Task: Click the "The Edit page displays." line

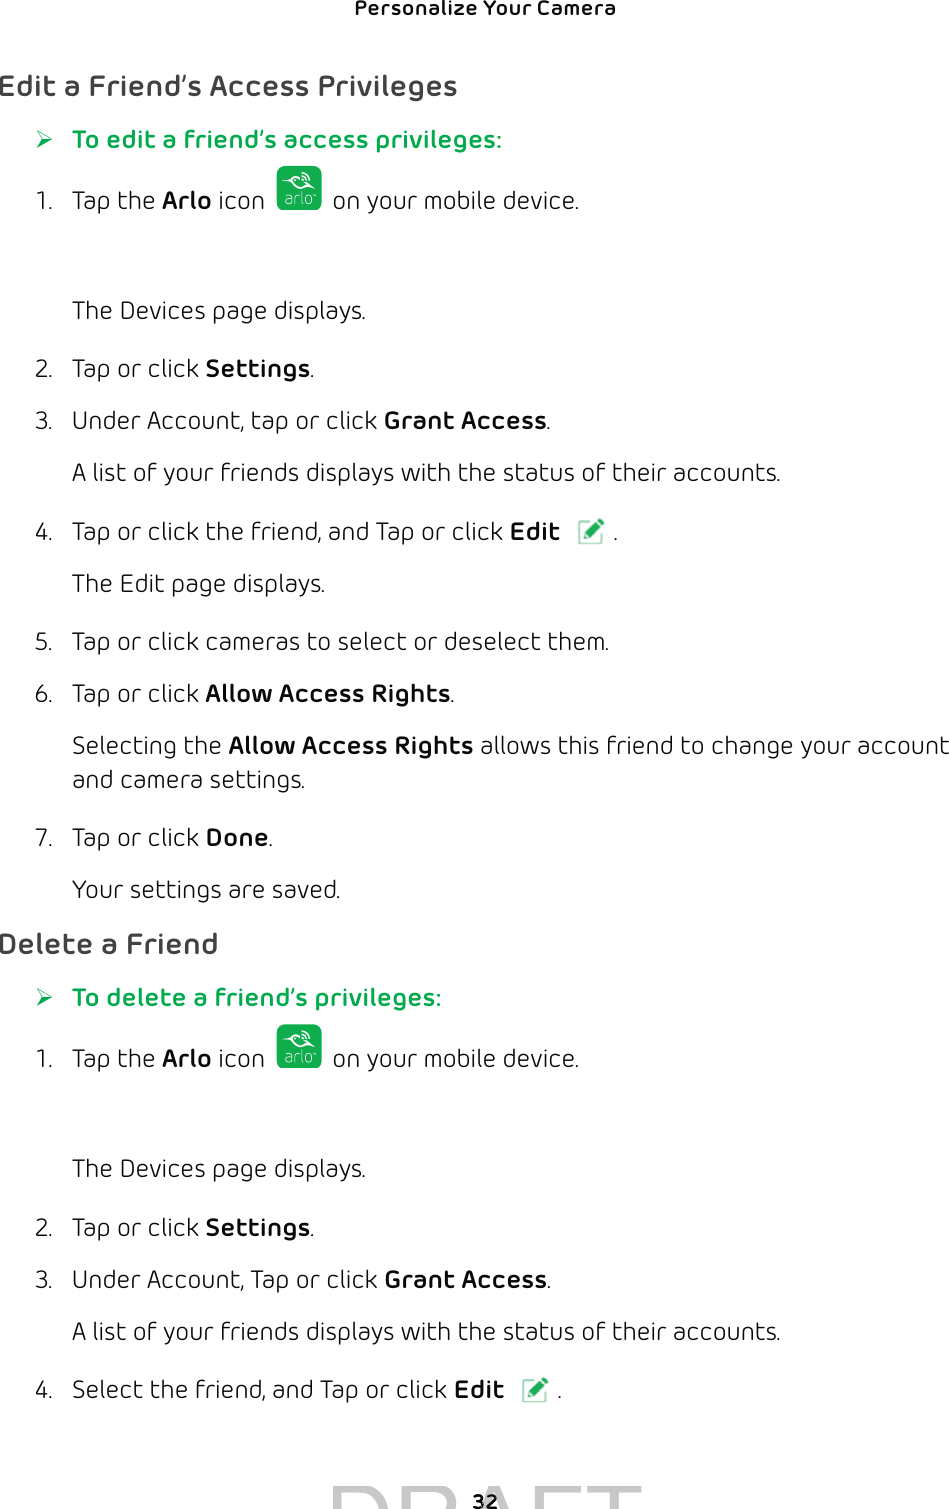Action: 198,584
